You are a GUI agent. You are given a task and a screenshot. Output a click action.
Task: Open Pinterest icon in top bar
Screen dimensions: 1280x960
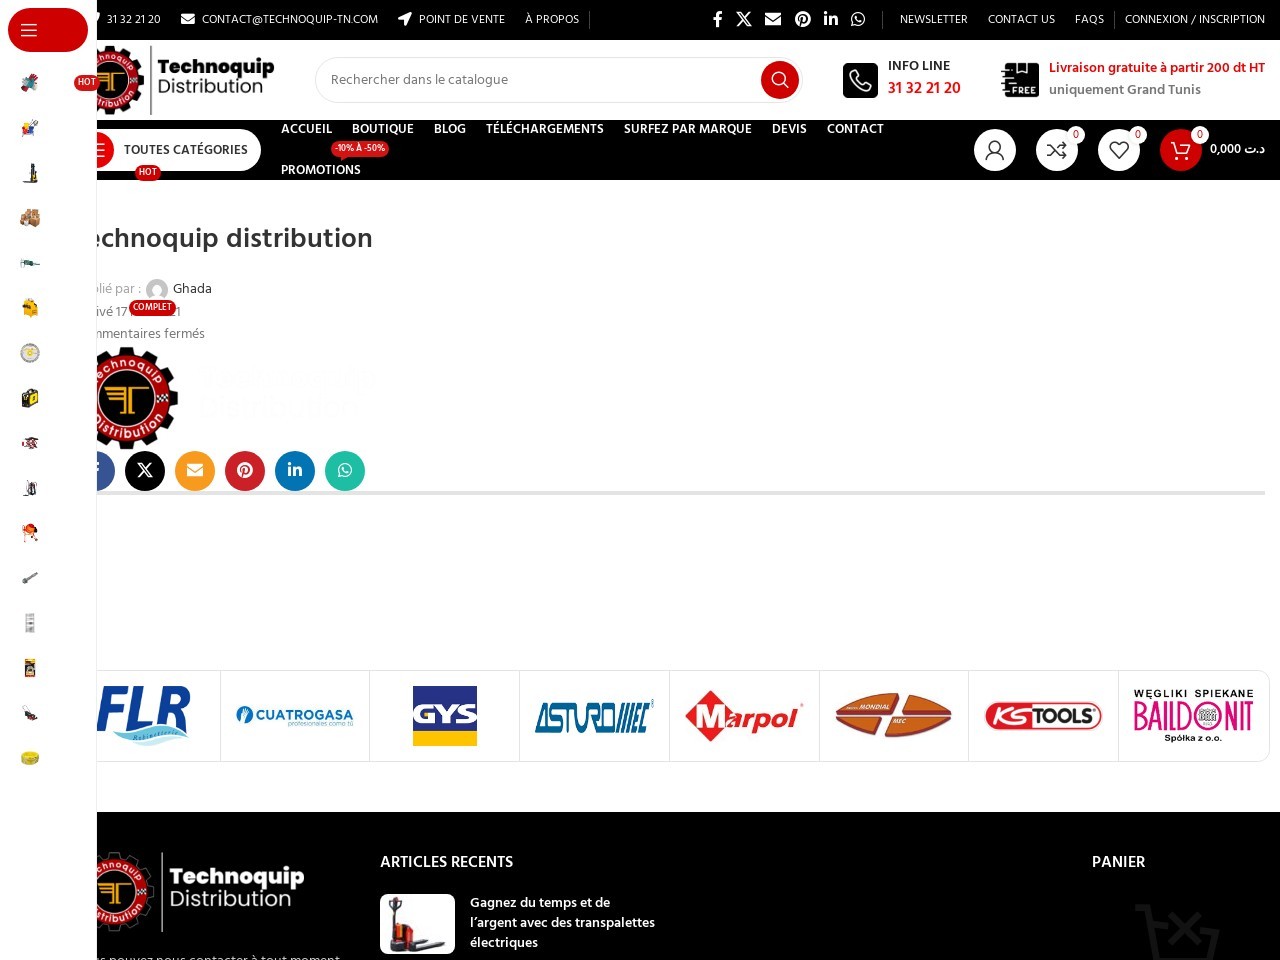click(x=803, y=19)
